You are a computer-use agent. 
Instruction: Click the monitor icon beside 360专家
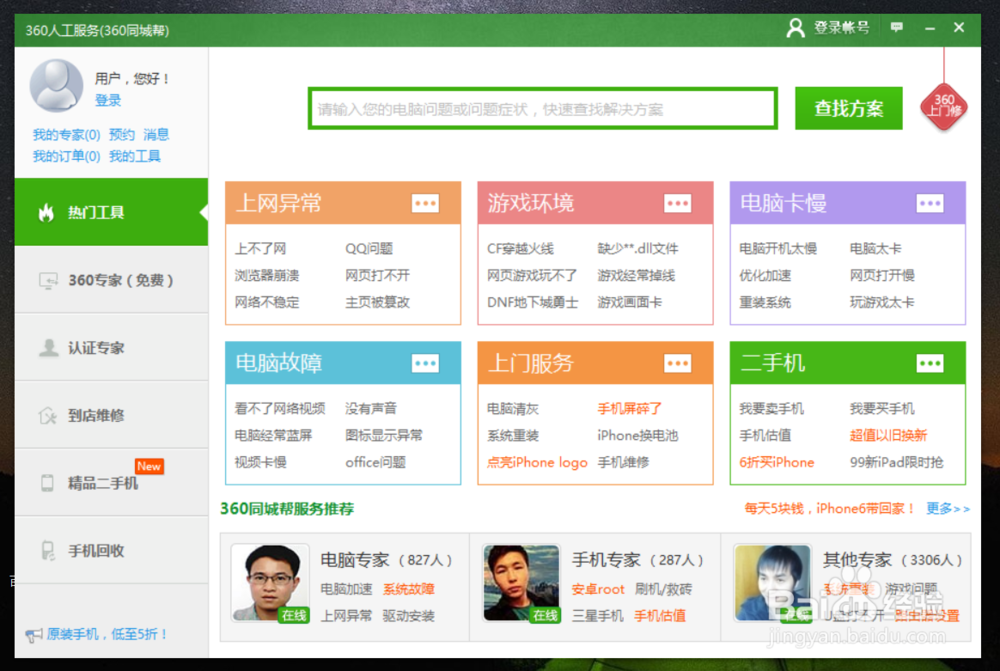[x=48, y=281]
